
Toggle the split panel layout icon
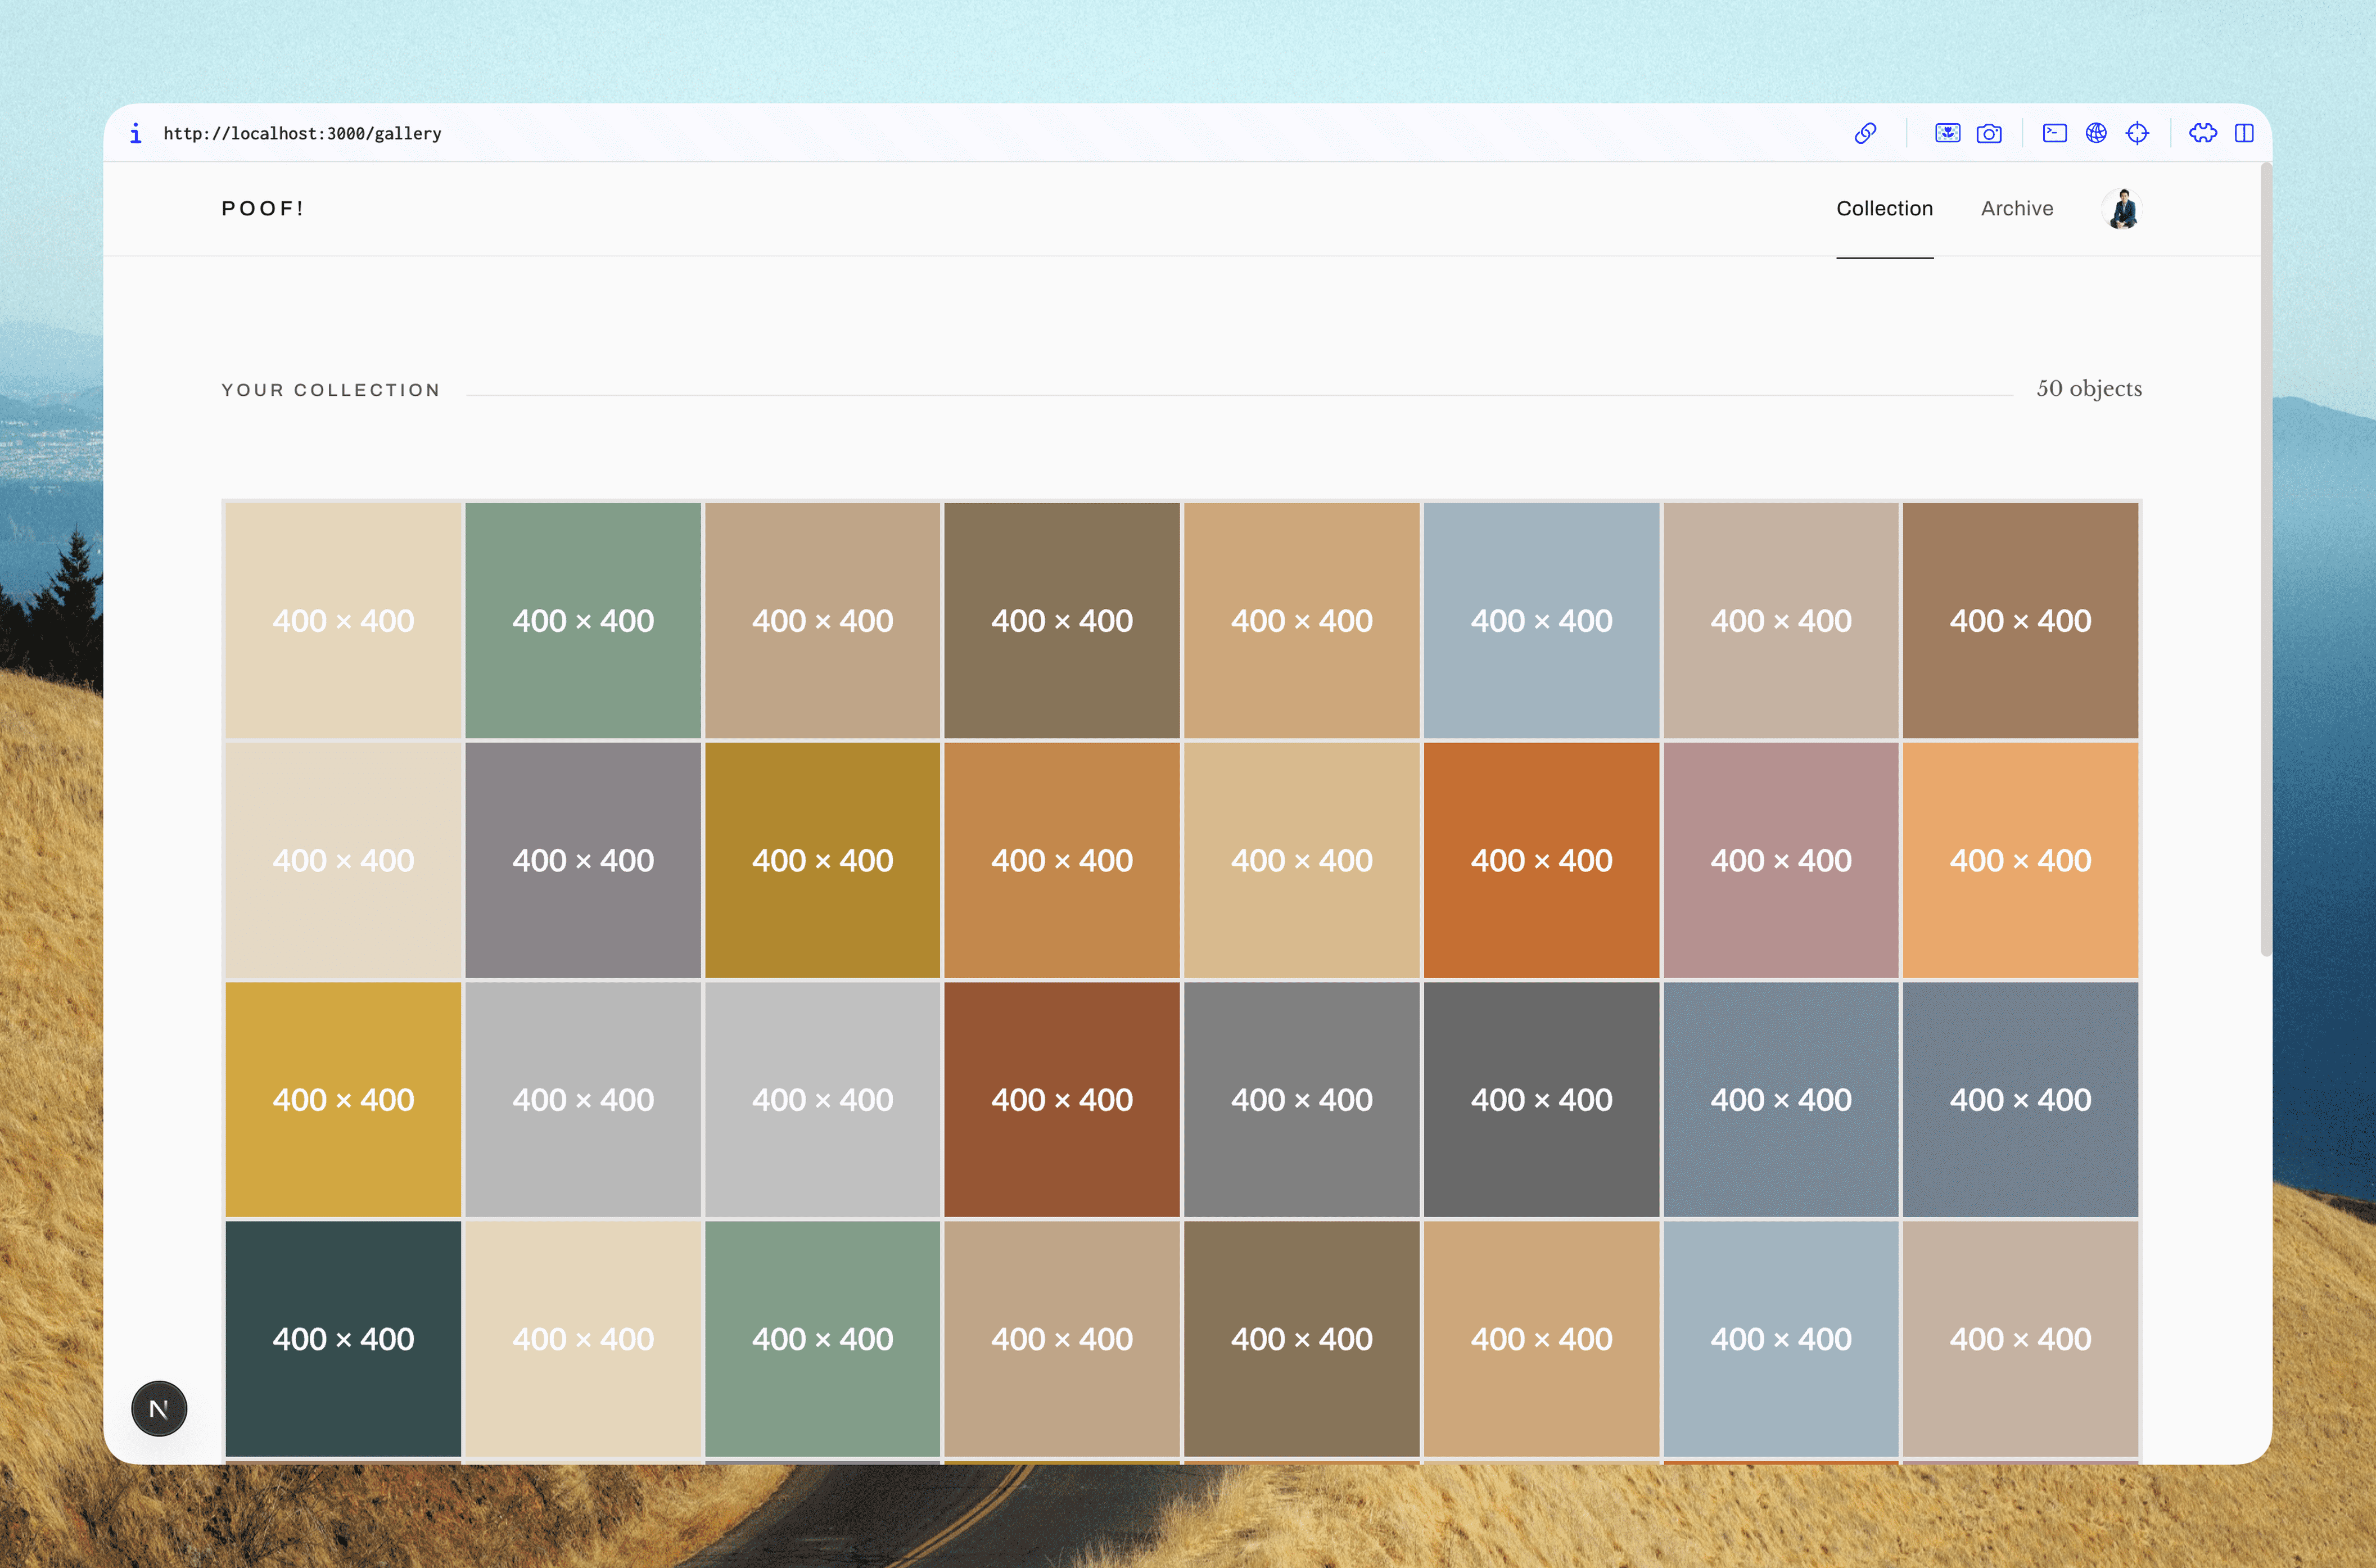(x=2244, y=133)
